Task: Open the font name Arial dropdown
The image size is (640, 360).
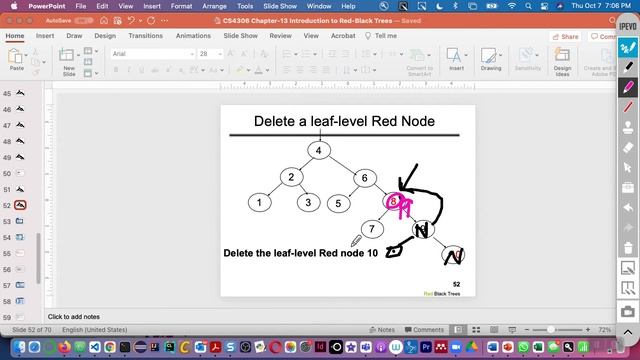Action: 191,54
